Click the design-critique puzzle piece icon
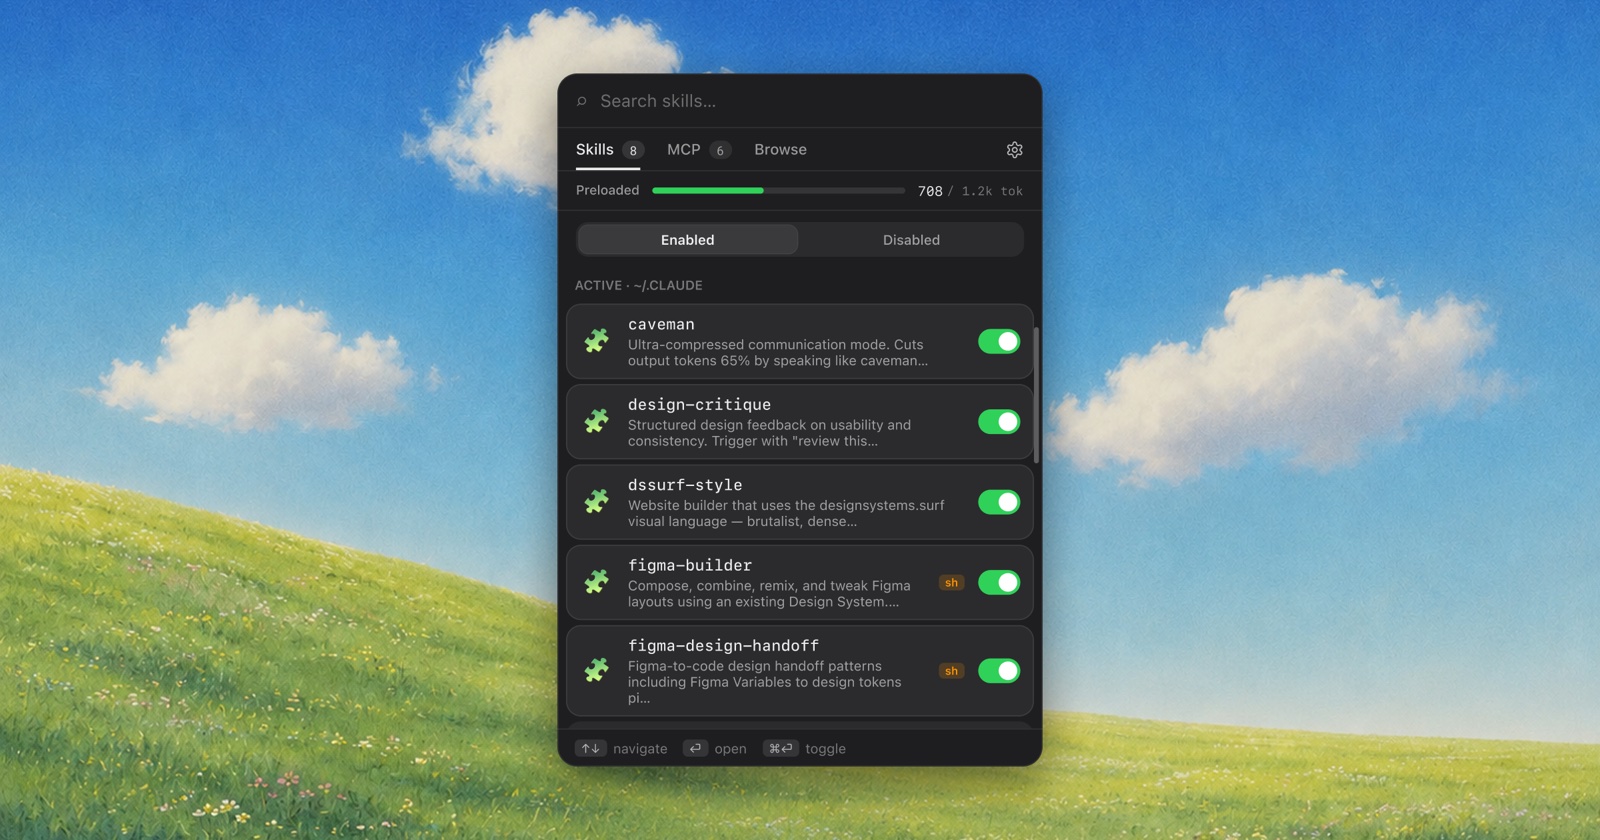Image resolution: width=1600 pixels, height=840 pixels. (597, 421)
